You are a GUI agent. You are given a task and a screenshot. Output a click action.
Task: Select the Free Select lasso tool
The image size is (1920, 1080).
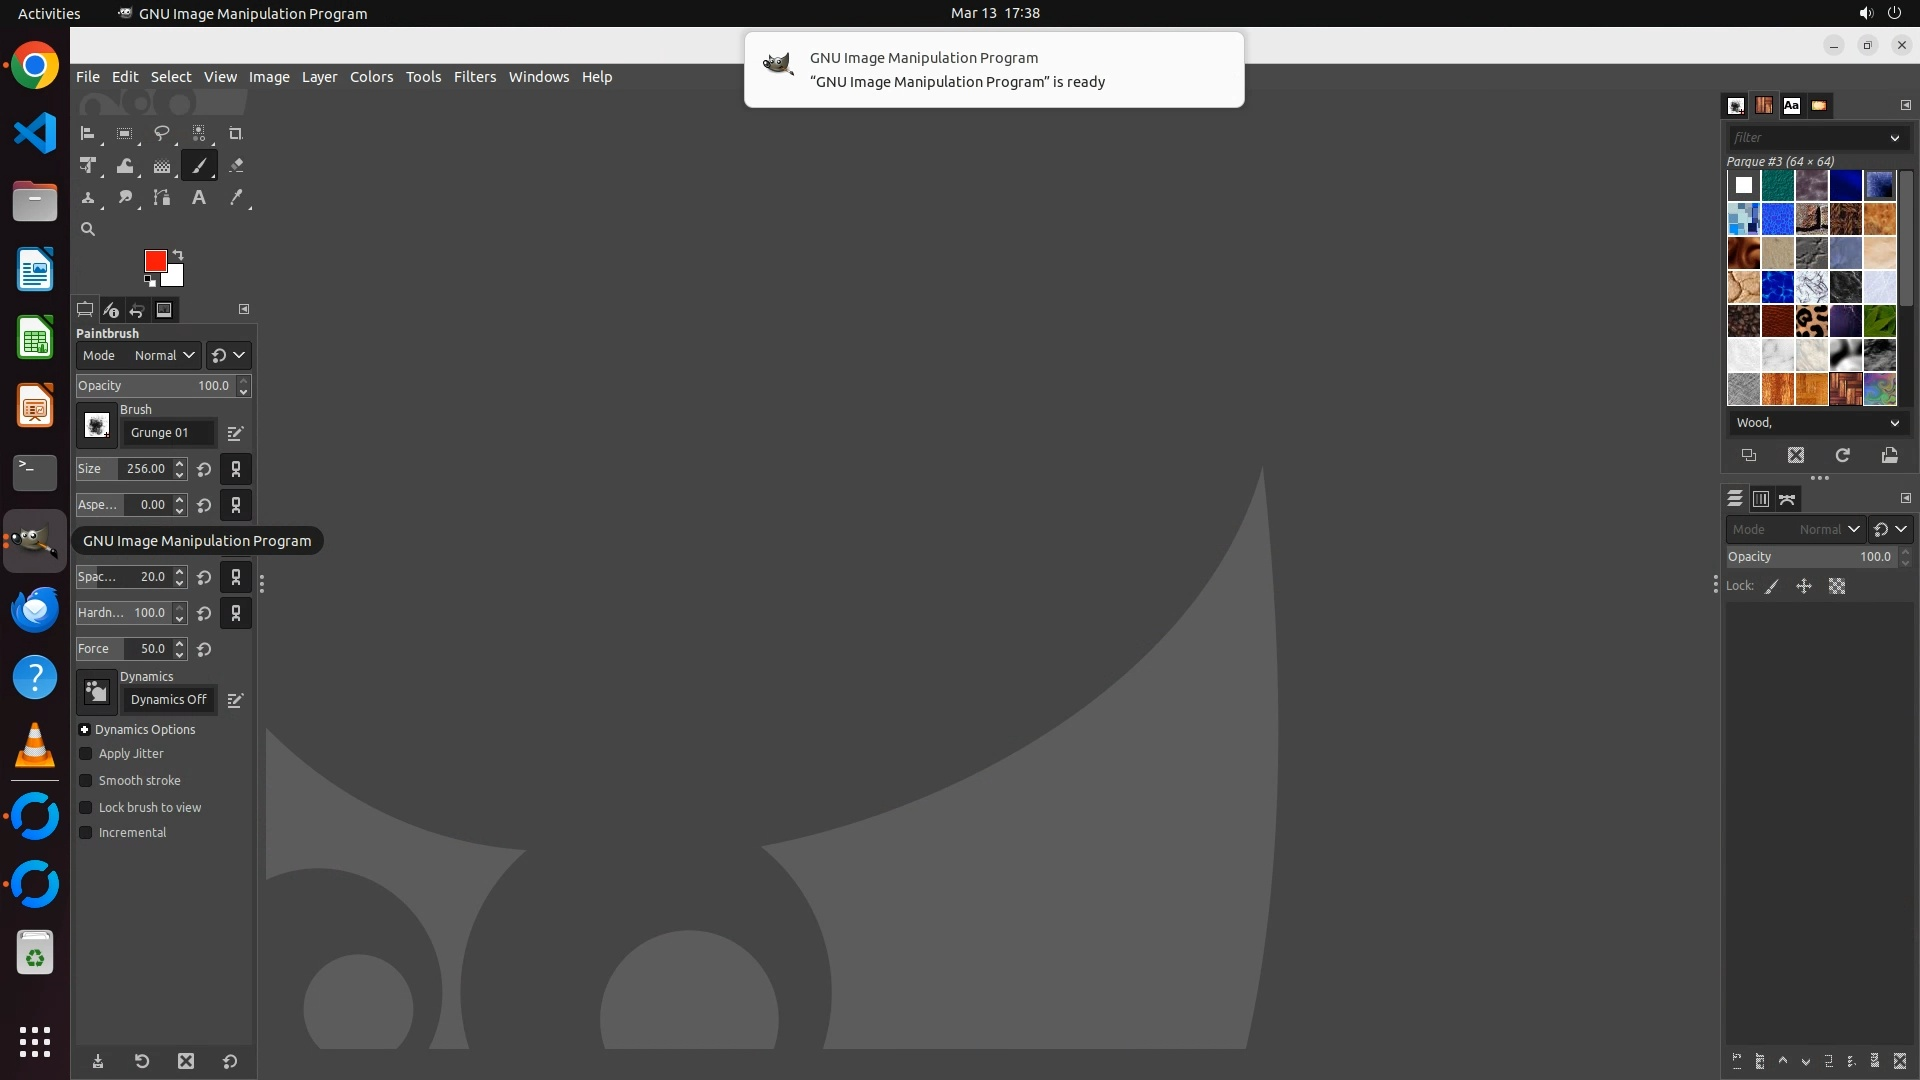(x=161, y=134)
